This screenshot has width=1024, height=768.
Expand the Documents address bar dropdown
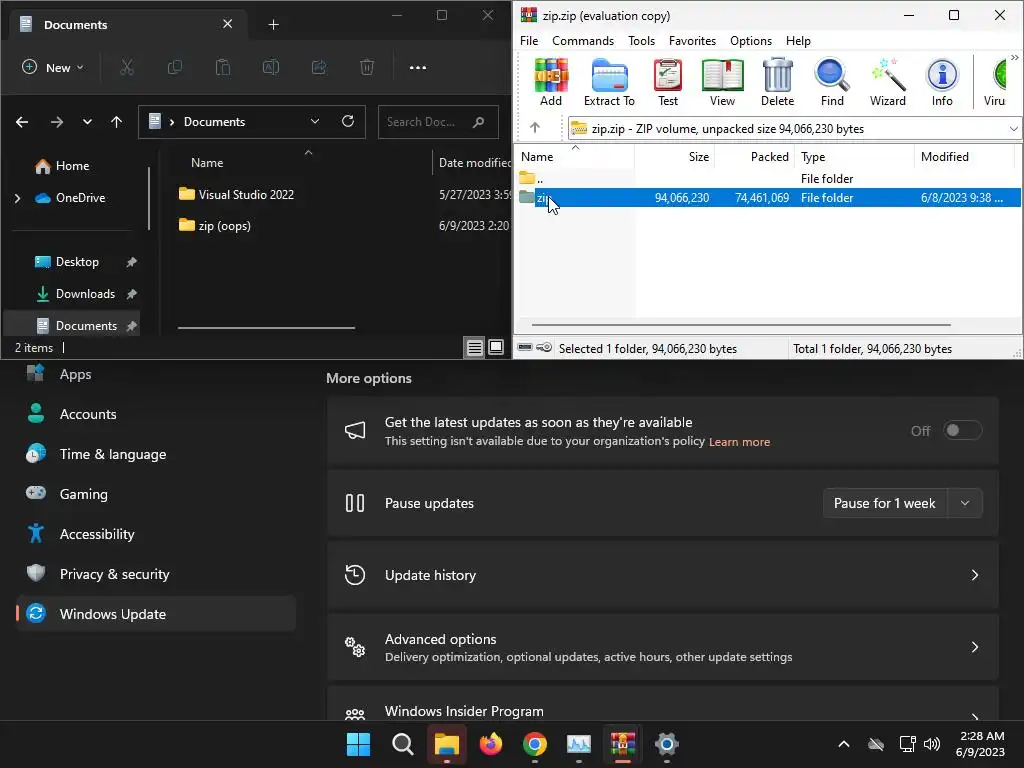coord(315,121)
